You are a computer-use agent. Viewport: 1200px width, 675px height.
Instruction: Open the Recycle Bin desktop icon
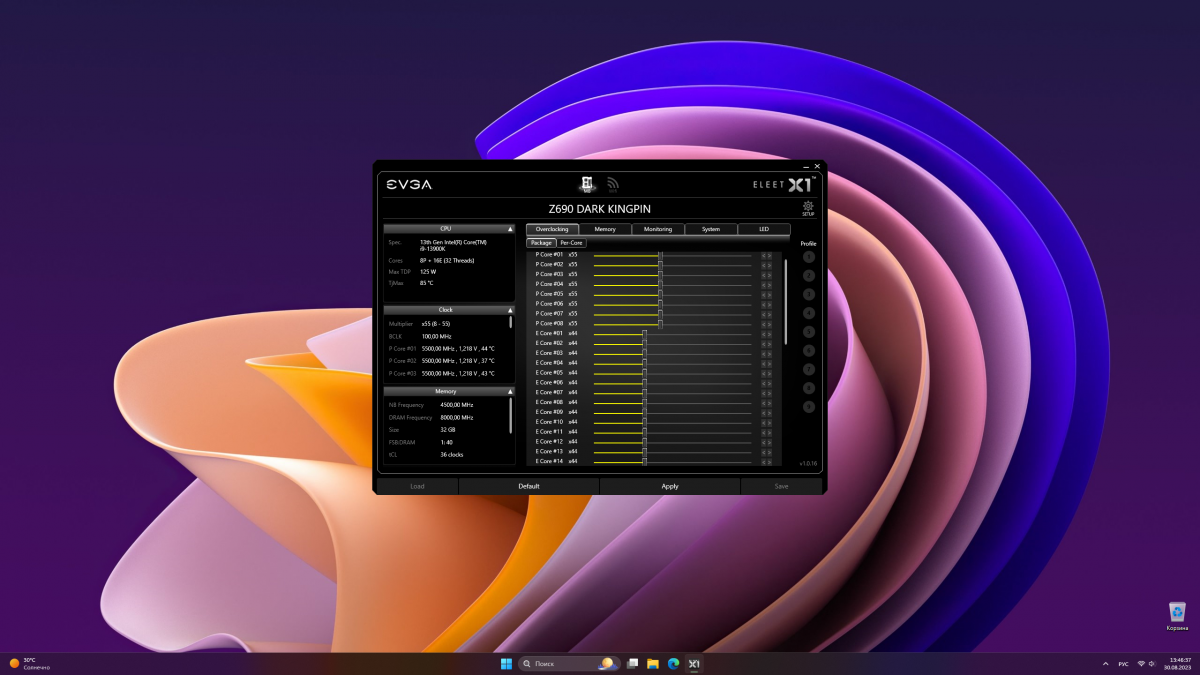point(1177,616)
